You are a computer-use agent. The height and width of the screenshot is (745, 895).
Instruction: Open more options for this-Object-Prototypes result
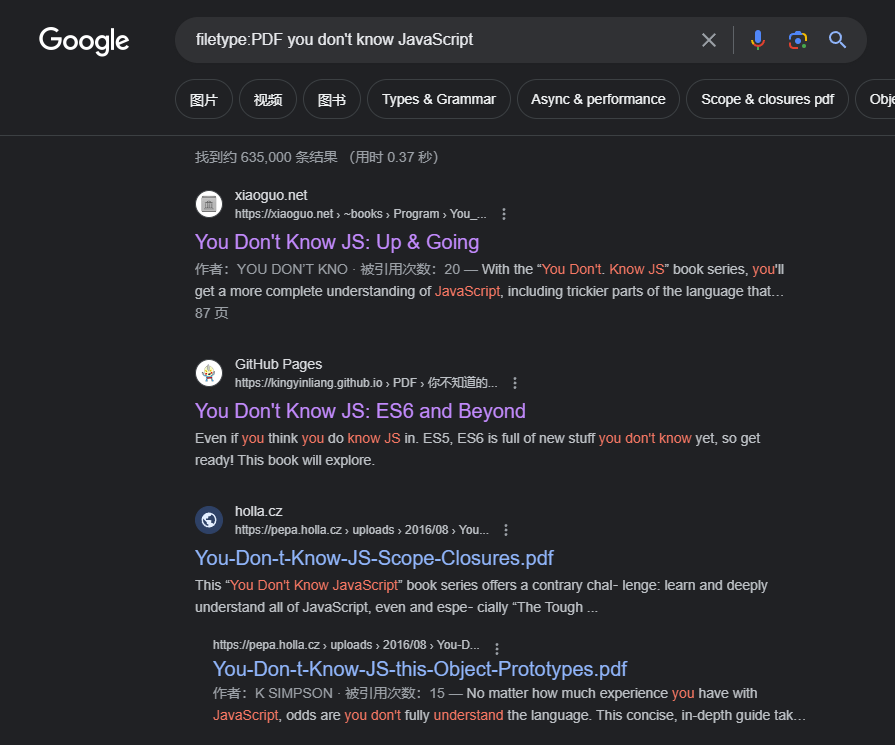point(497,649)
